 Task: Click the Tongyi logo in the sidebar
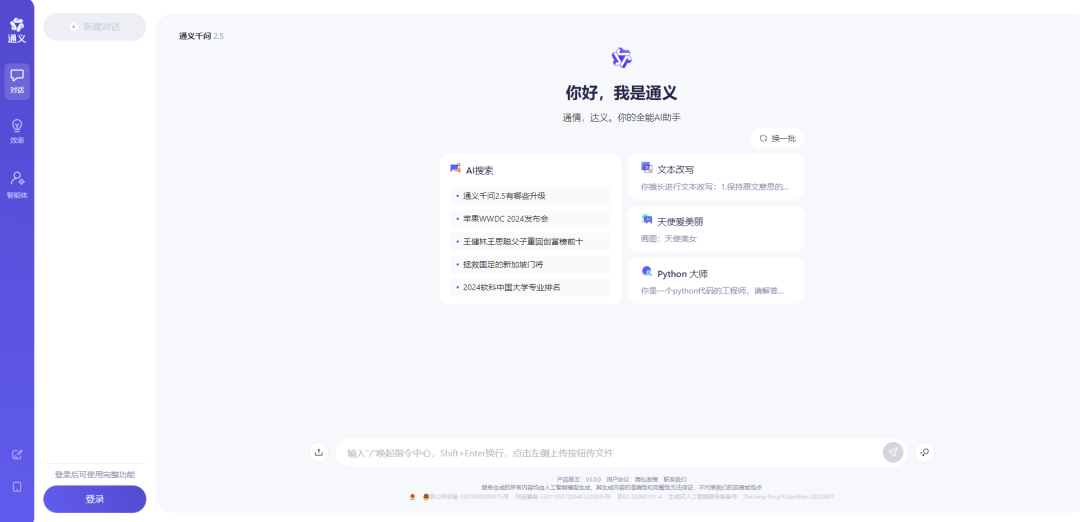click(17, 30)
